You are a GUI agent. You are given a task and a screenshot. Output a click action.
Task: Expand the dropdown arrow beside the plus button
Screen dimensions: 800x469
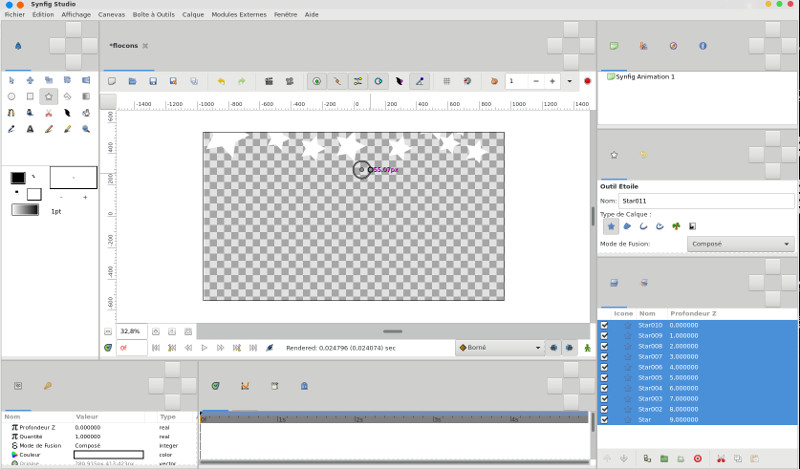point(569,81)
